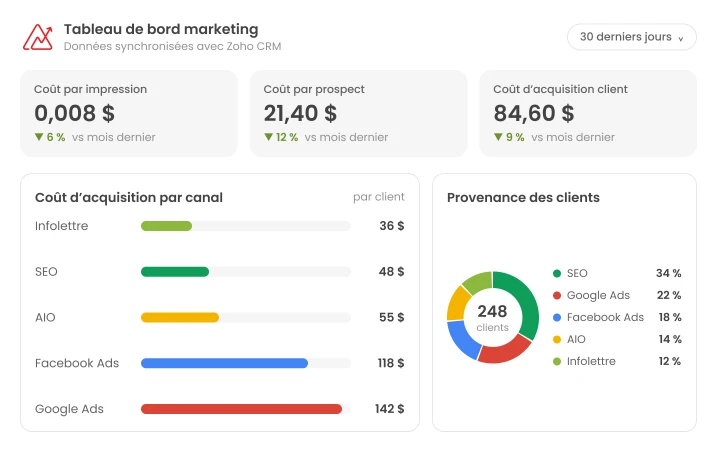
Task: Click the 12 % value in donut legend
Action: click(670, 361)
